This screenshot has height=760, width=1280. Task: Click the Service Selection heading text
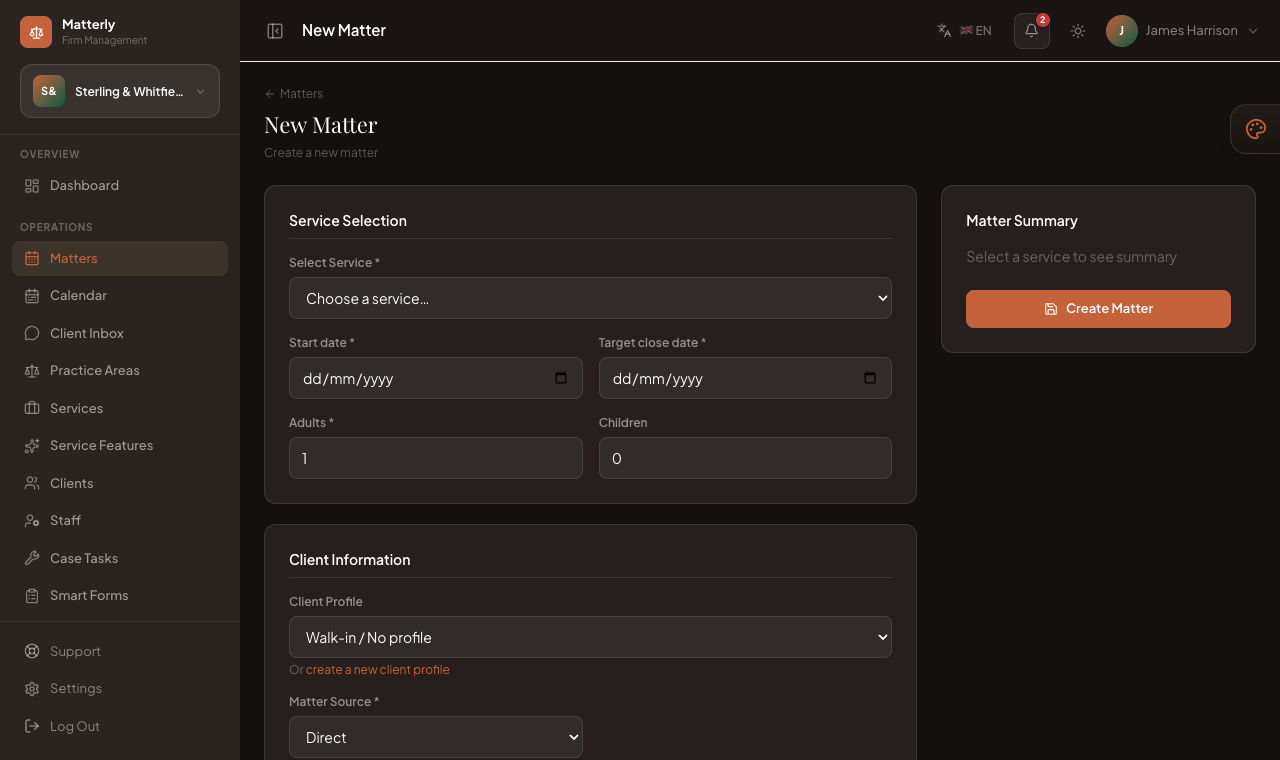pos(348,221)
